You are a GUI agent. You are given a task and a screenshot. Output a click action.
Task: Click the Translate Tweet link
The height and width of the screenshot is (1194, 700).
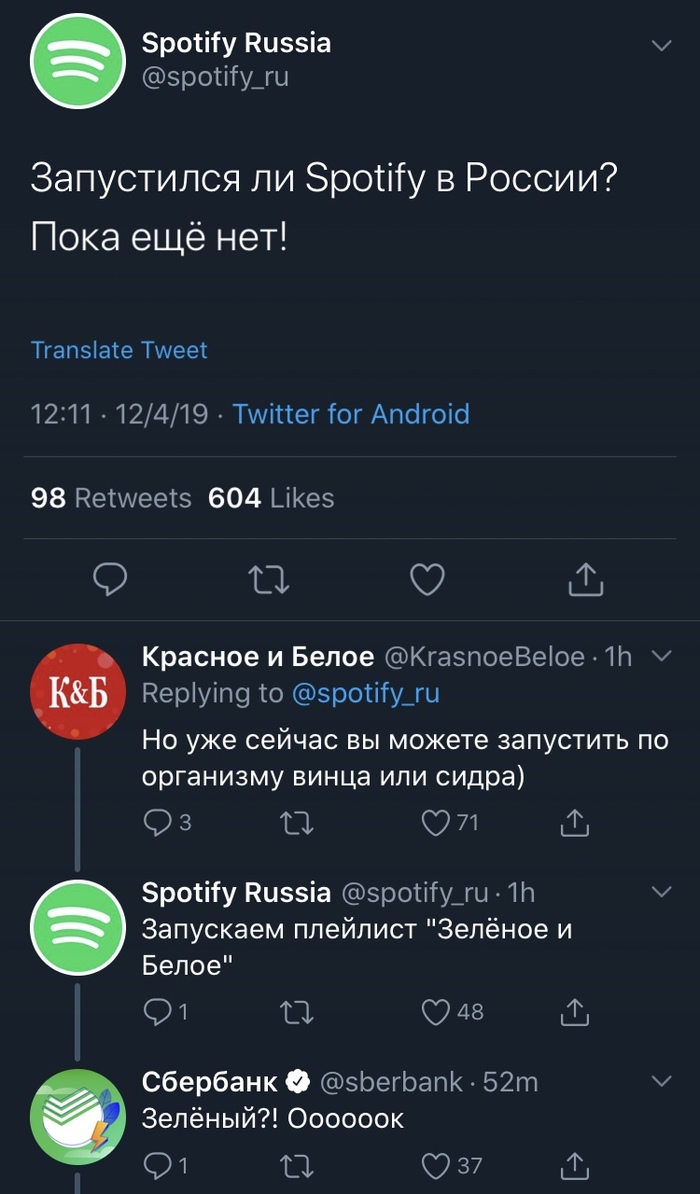[x=119, y=350]
